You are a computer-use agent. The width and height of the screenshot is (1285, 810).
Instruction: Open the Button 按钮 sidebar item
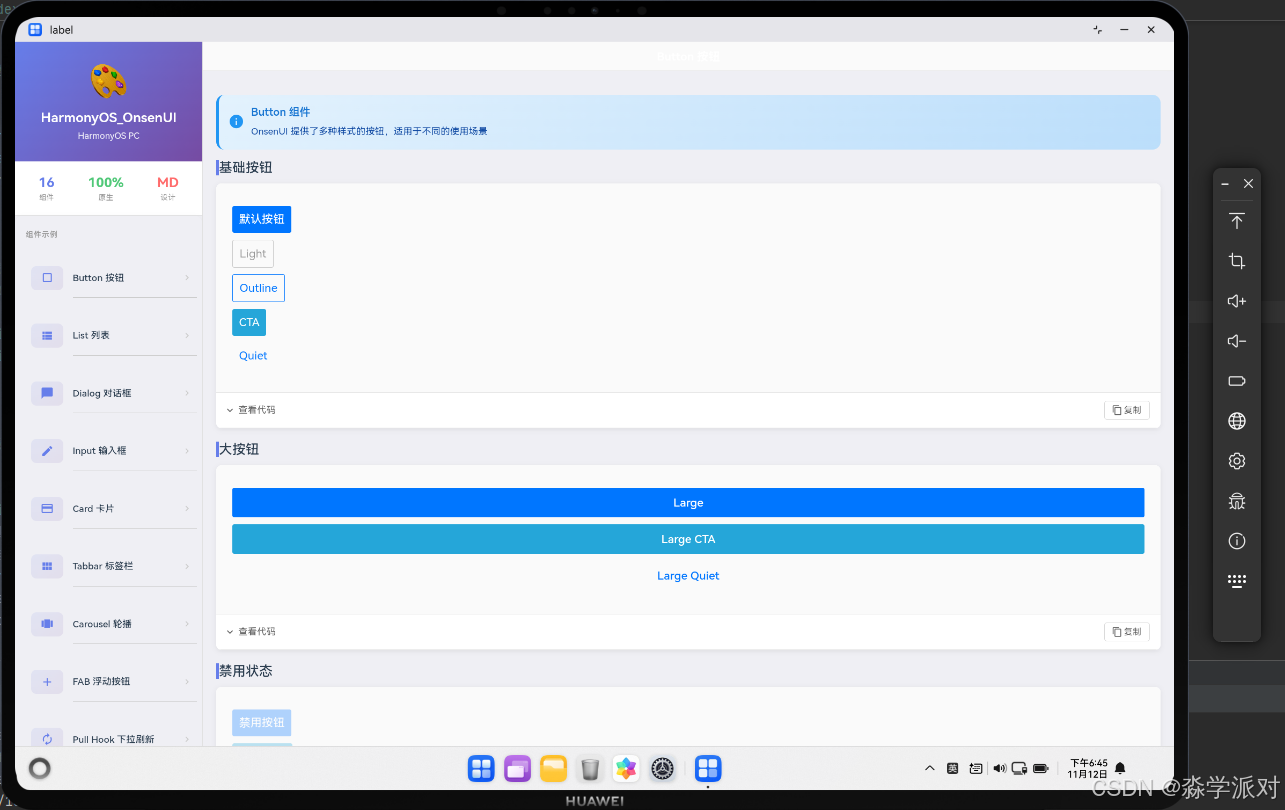tap(109, 278)
